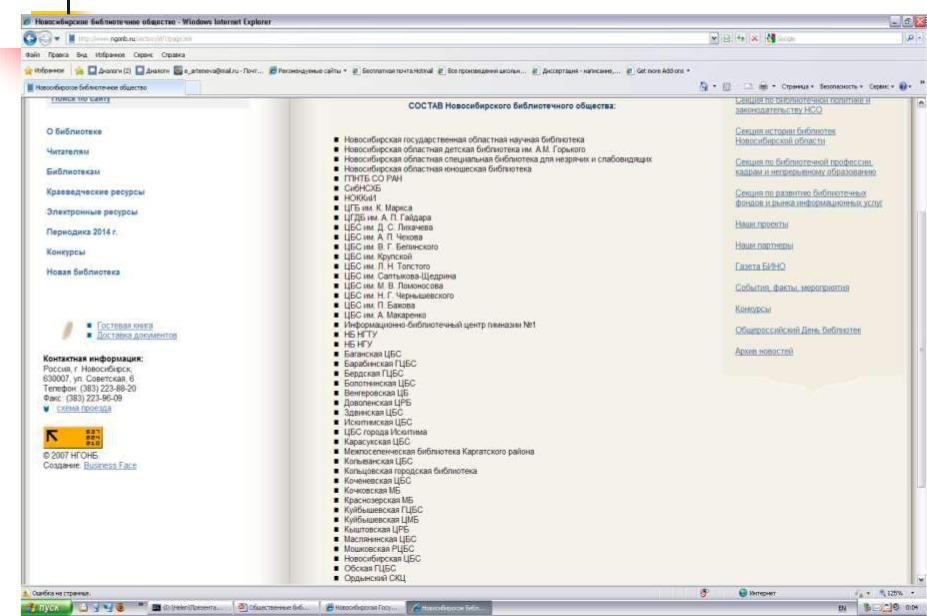The image size is (927, 616).
Task: Open the Сервис menu in menu bar
Action: point(143,54)
